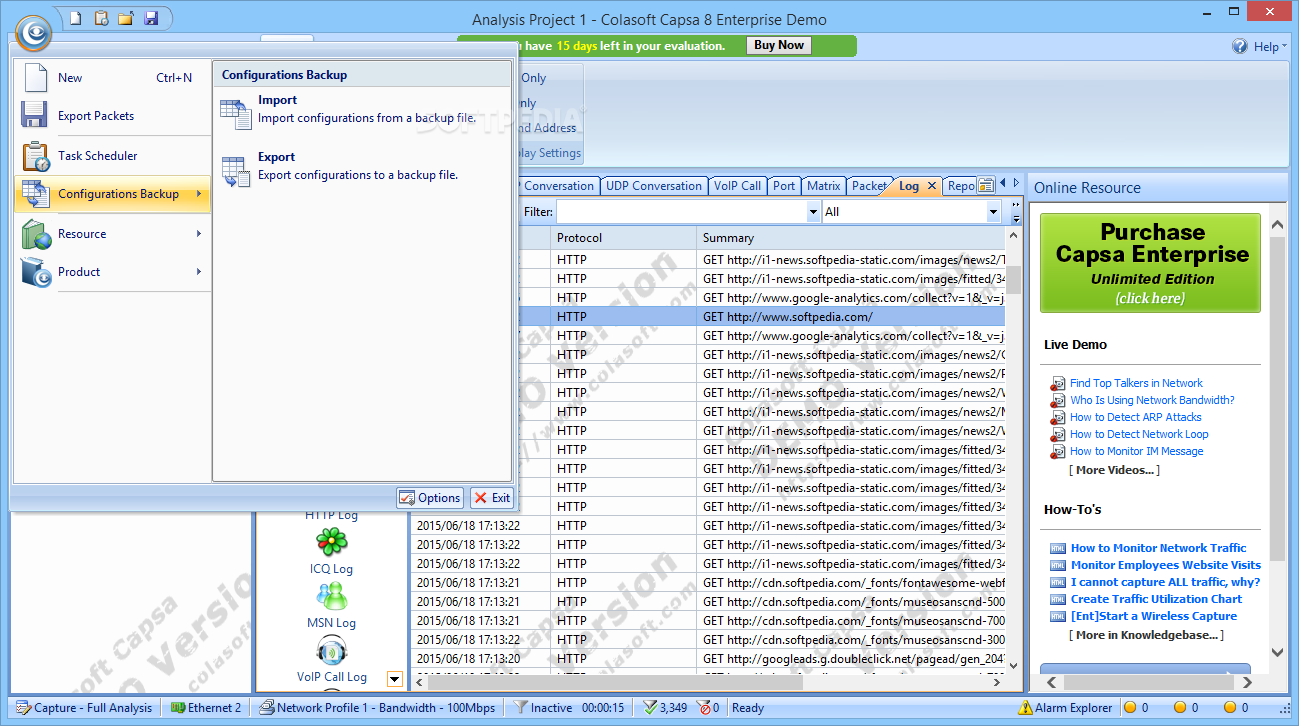Click the blank page icon beside New
Image resolution: width=1299 pixels, height=726 pixels.
pos(36,78)
